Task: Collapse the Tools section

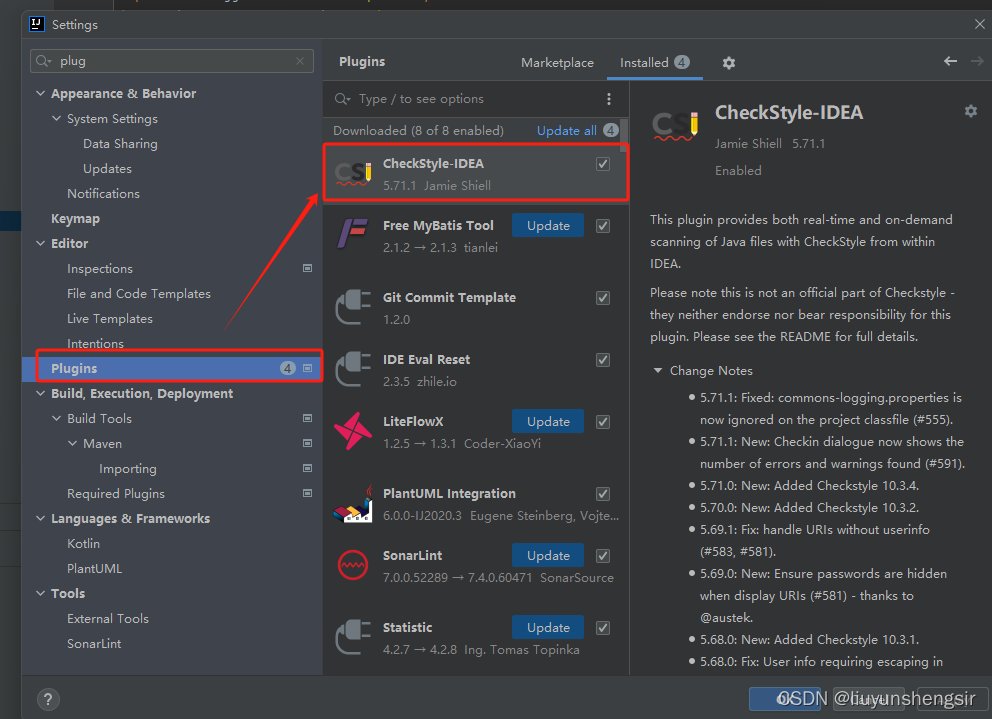Action: (x=40, y=593)
